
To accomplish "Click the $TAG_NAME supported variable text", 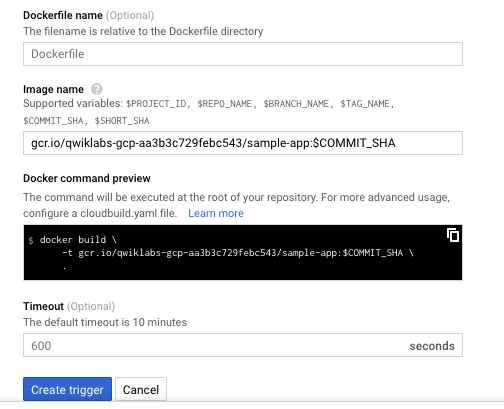I will pyautogui.click(x=365, y=104).
